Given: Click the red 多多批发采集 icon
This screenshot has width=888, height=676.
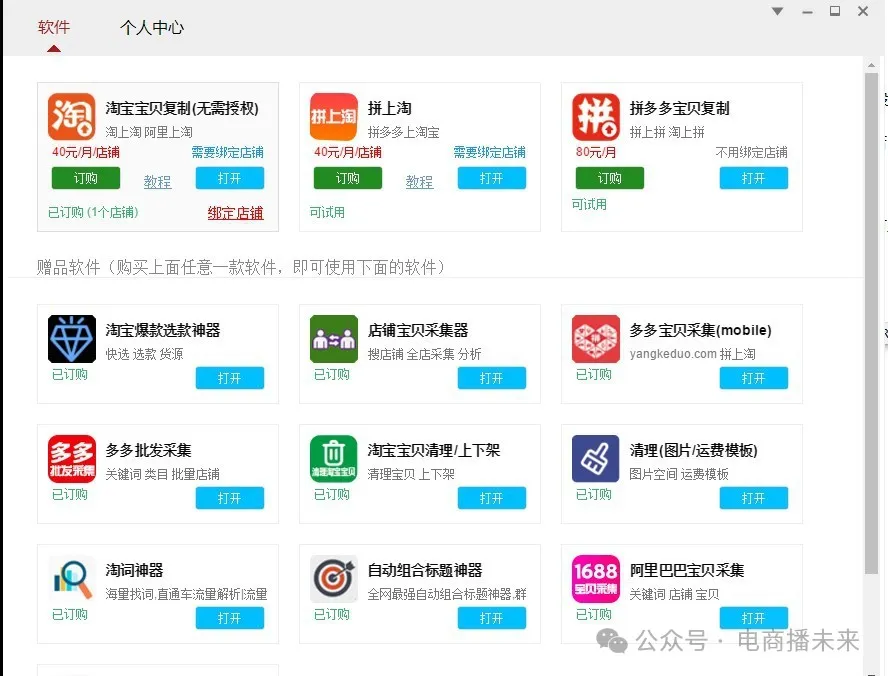Looking at the screenshot, I should [71, 459].
